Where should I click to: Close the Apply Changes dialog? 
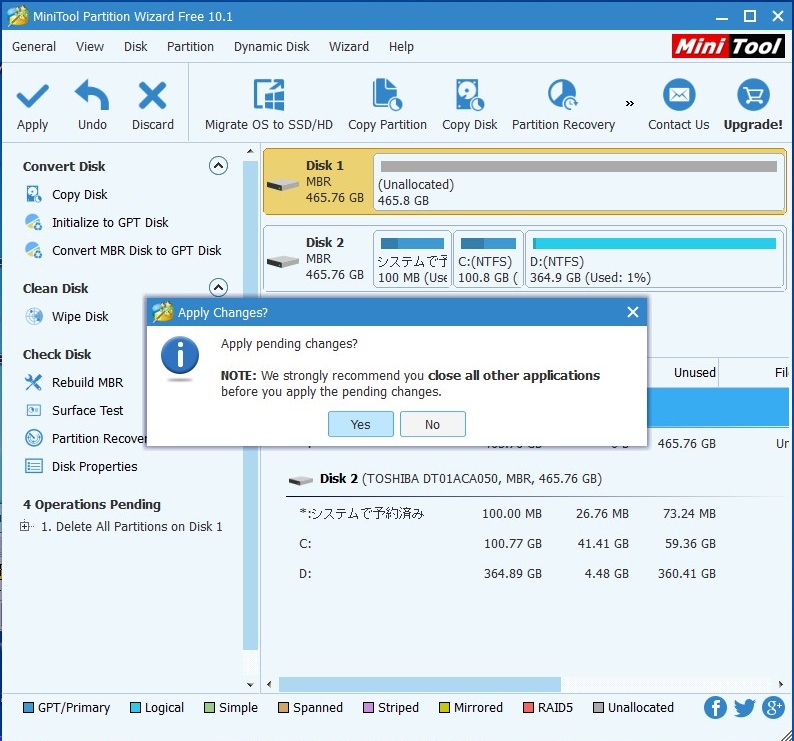click(x=632, y=312)
